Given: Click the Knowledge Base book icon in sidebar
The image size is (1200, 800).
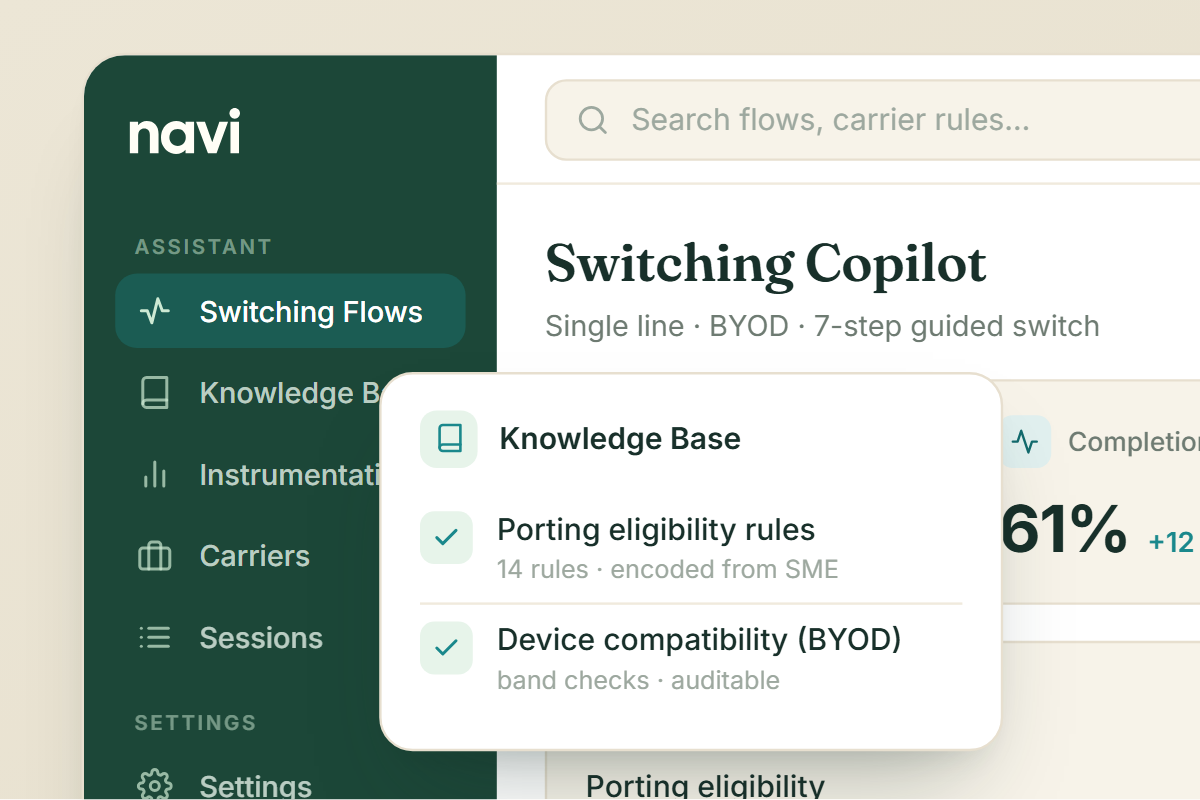Looking at the screenshot, I should (154, 393).
